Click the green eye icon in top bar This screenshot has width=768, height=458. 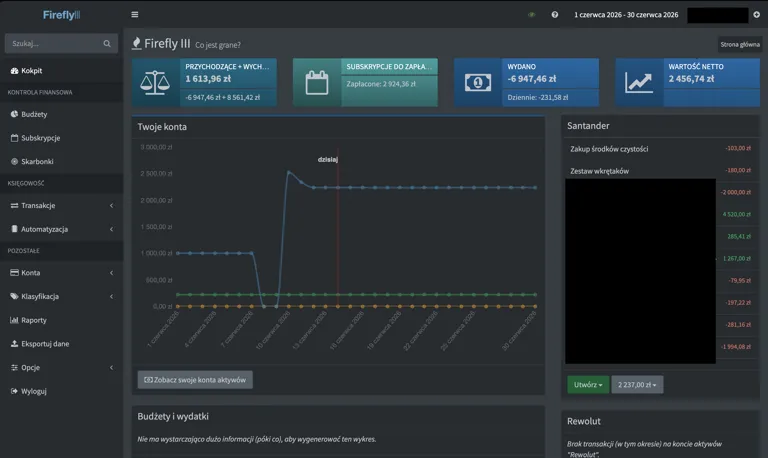(531, 15)
